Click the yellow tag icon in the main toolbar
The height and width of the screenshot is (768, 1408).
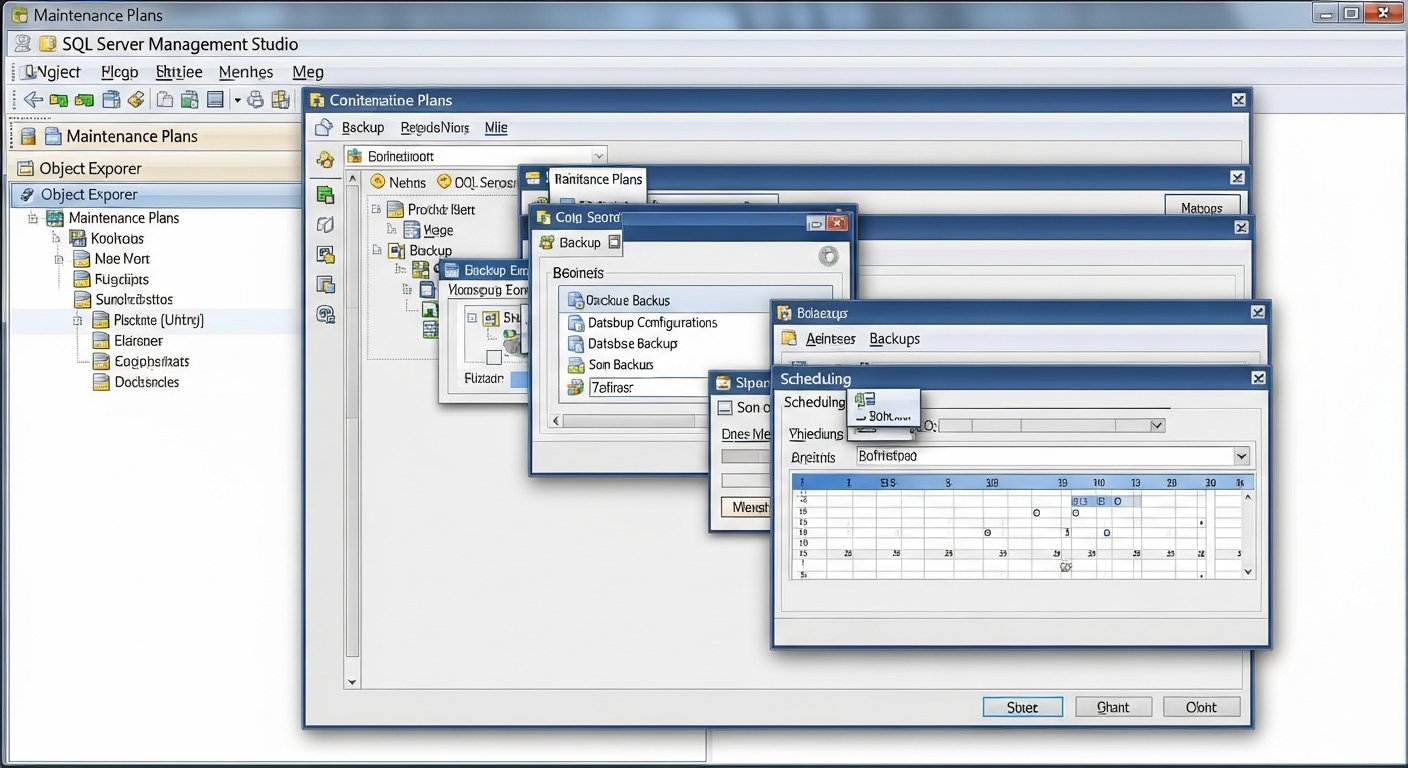point(137,99)
